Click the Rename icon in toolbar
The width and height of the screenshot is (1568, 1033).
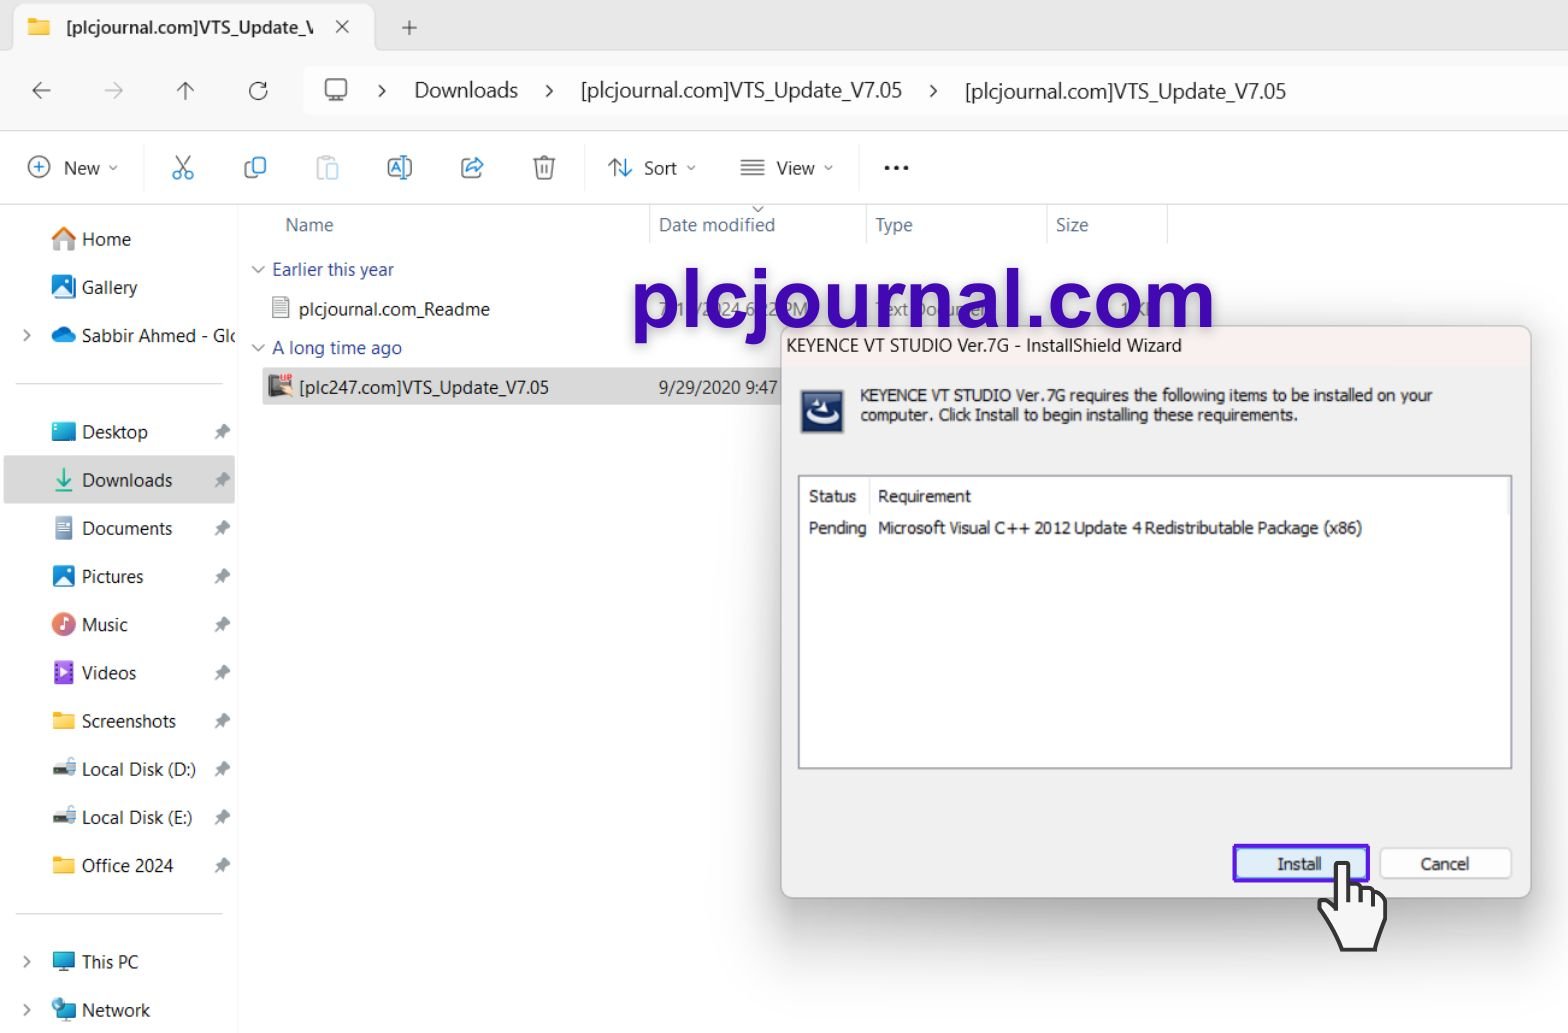[399, 168]
